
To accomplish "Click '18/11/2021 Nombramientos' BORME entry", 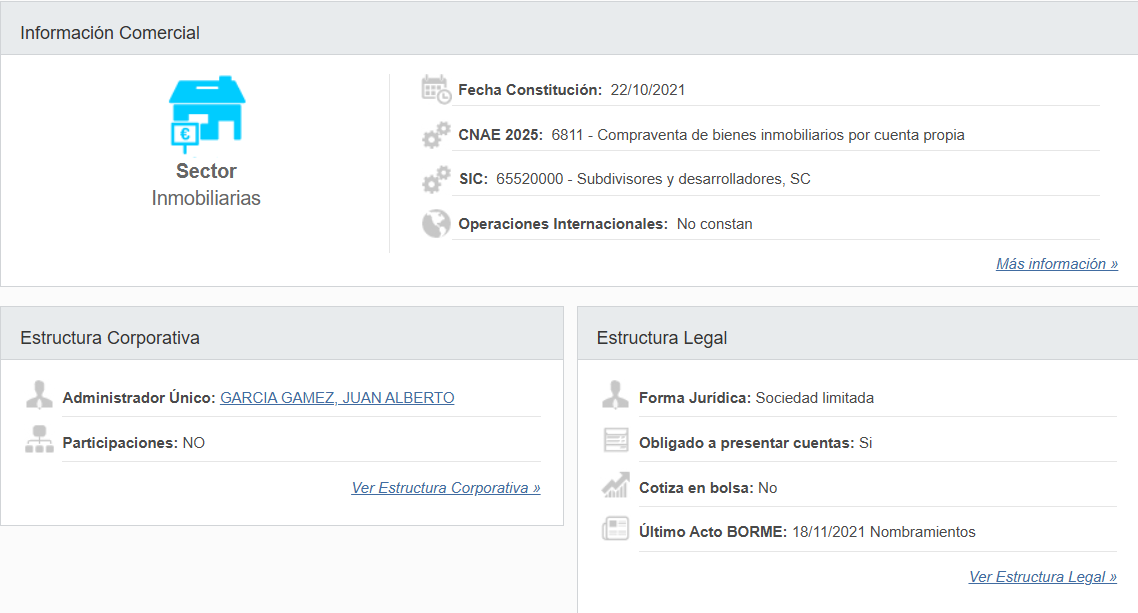I will coord(883,532).
